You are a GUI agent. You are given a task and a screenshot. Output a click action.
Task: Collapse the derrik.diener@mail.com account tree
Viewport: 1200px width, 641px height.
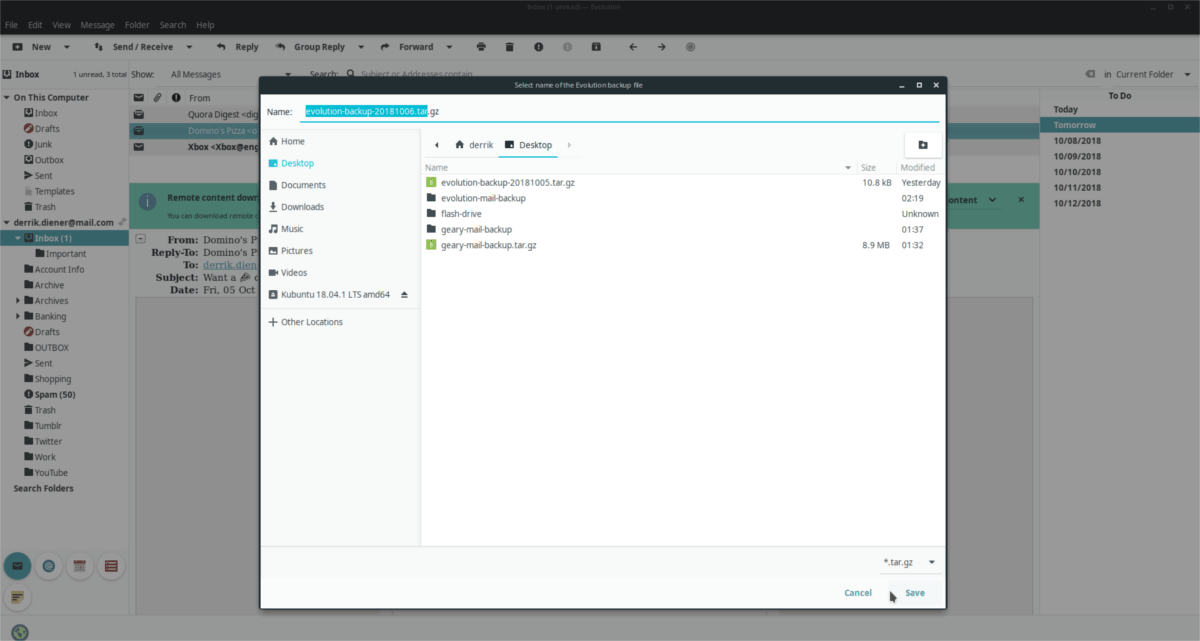(7, 222)
